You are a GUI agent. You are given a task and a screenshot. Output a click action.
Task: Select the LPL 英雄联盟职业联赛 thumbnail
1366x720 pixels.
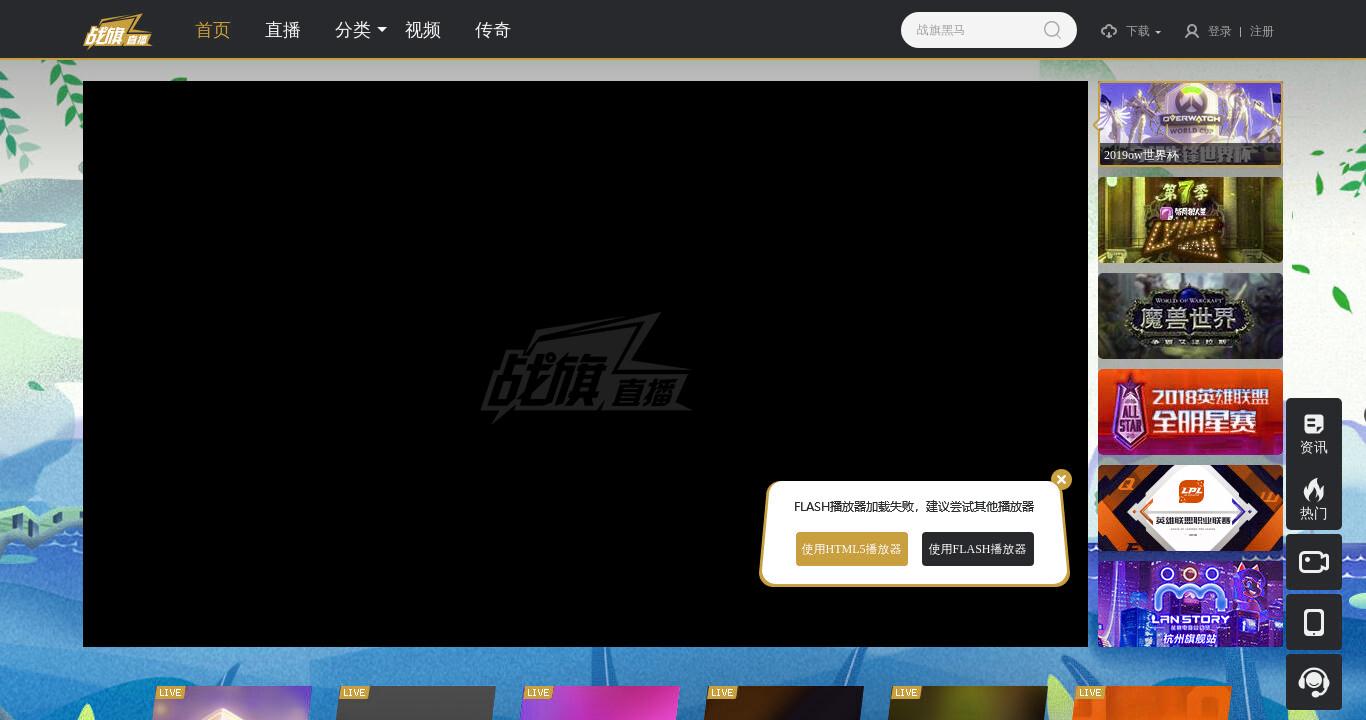tap(1190, 508)
